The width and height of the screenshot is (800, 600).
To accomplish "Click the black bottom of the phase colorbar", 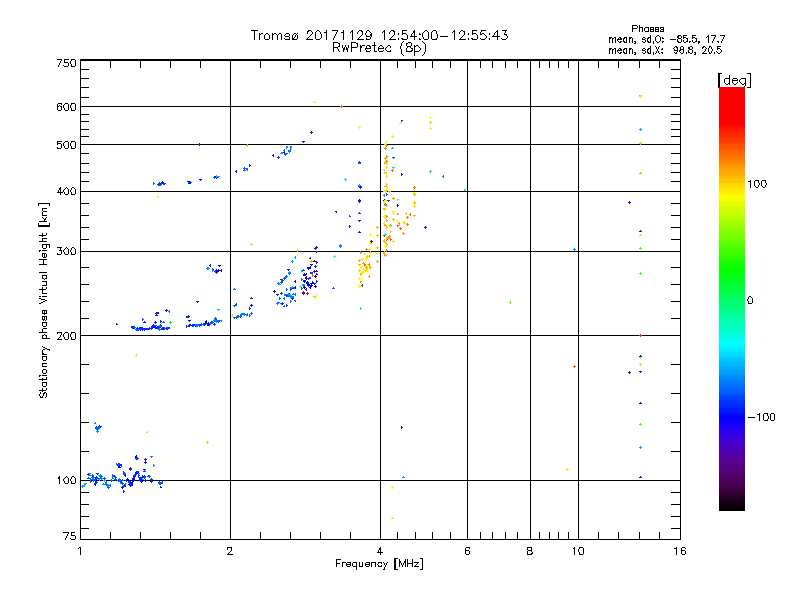I will (732, 503).
